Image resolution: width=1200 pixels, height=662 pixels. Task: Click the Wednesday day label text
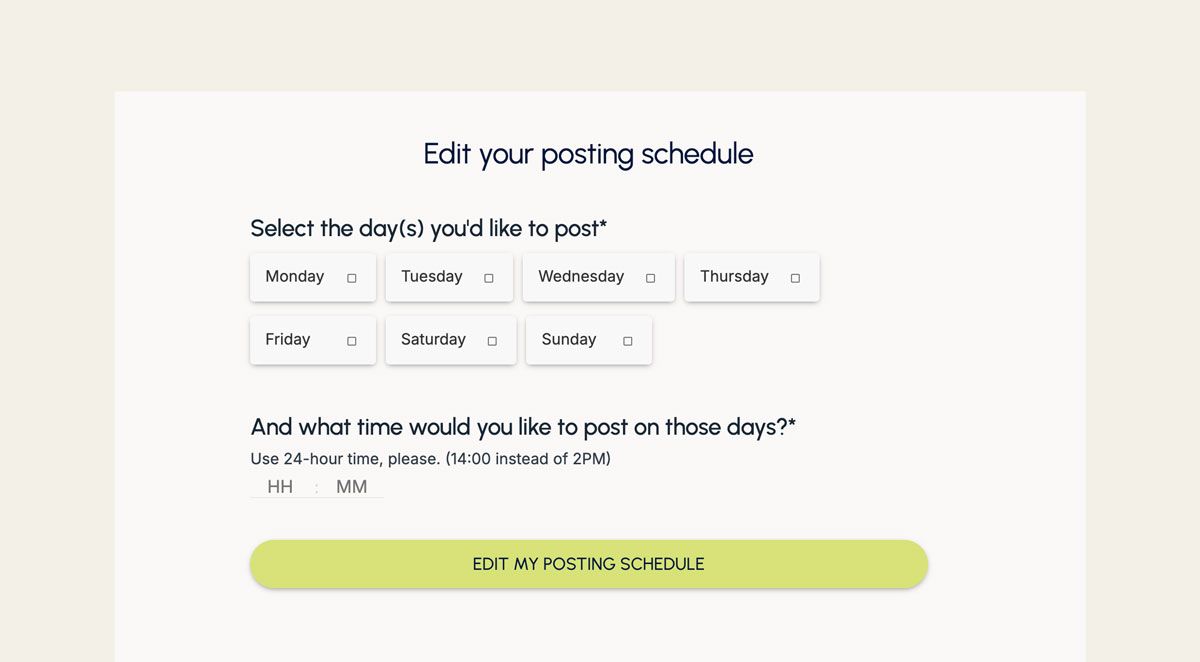pyautogui.click(x=581, y=277)
